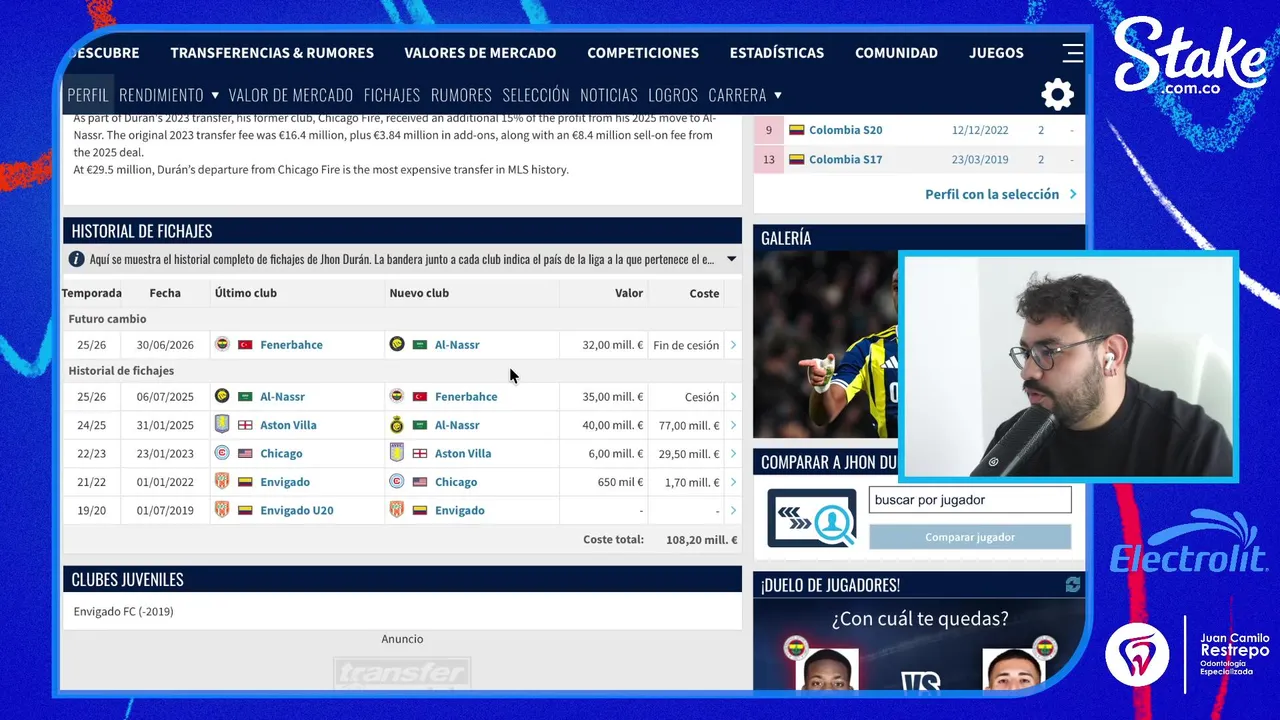Expand the transfer history info note
The height and width of the screenshot is (720, 1280).
pyautogui.click(x=731, y=259)
